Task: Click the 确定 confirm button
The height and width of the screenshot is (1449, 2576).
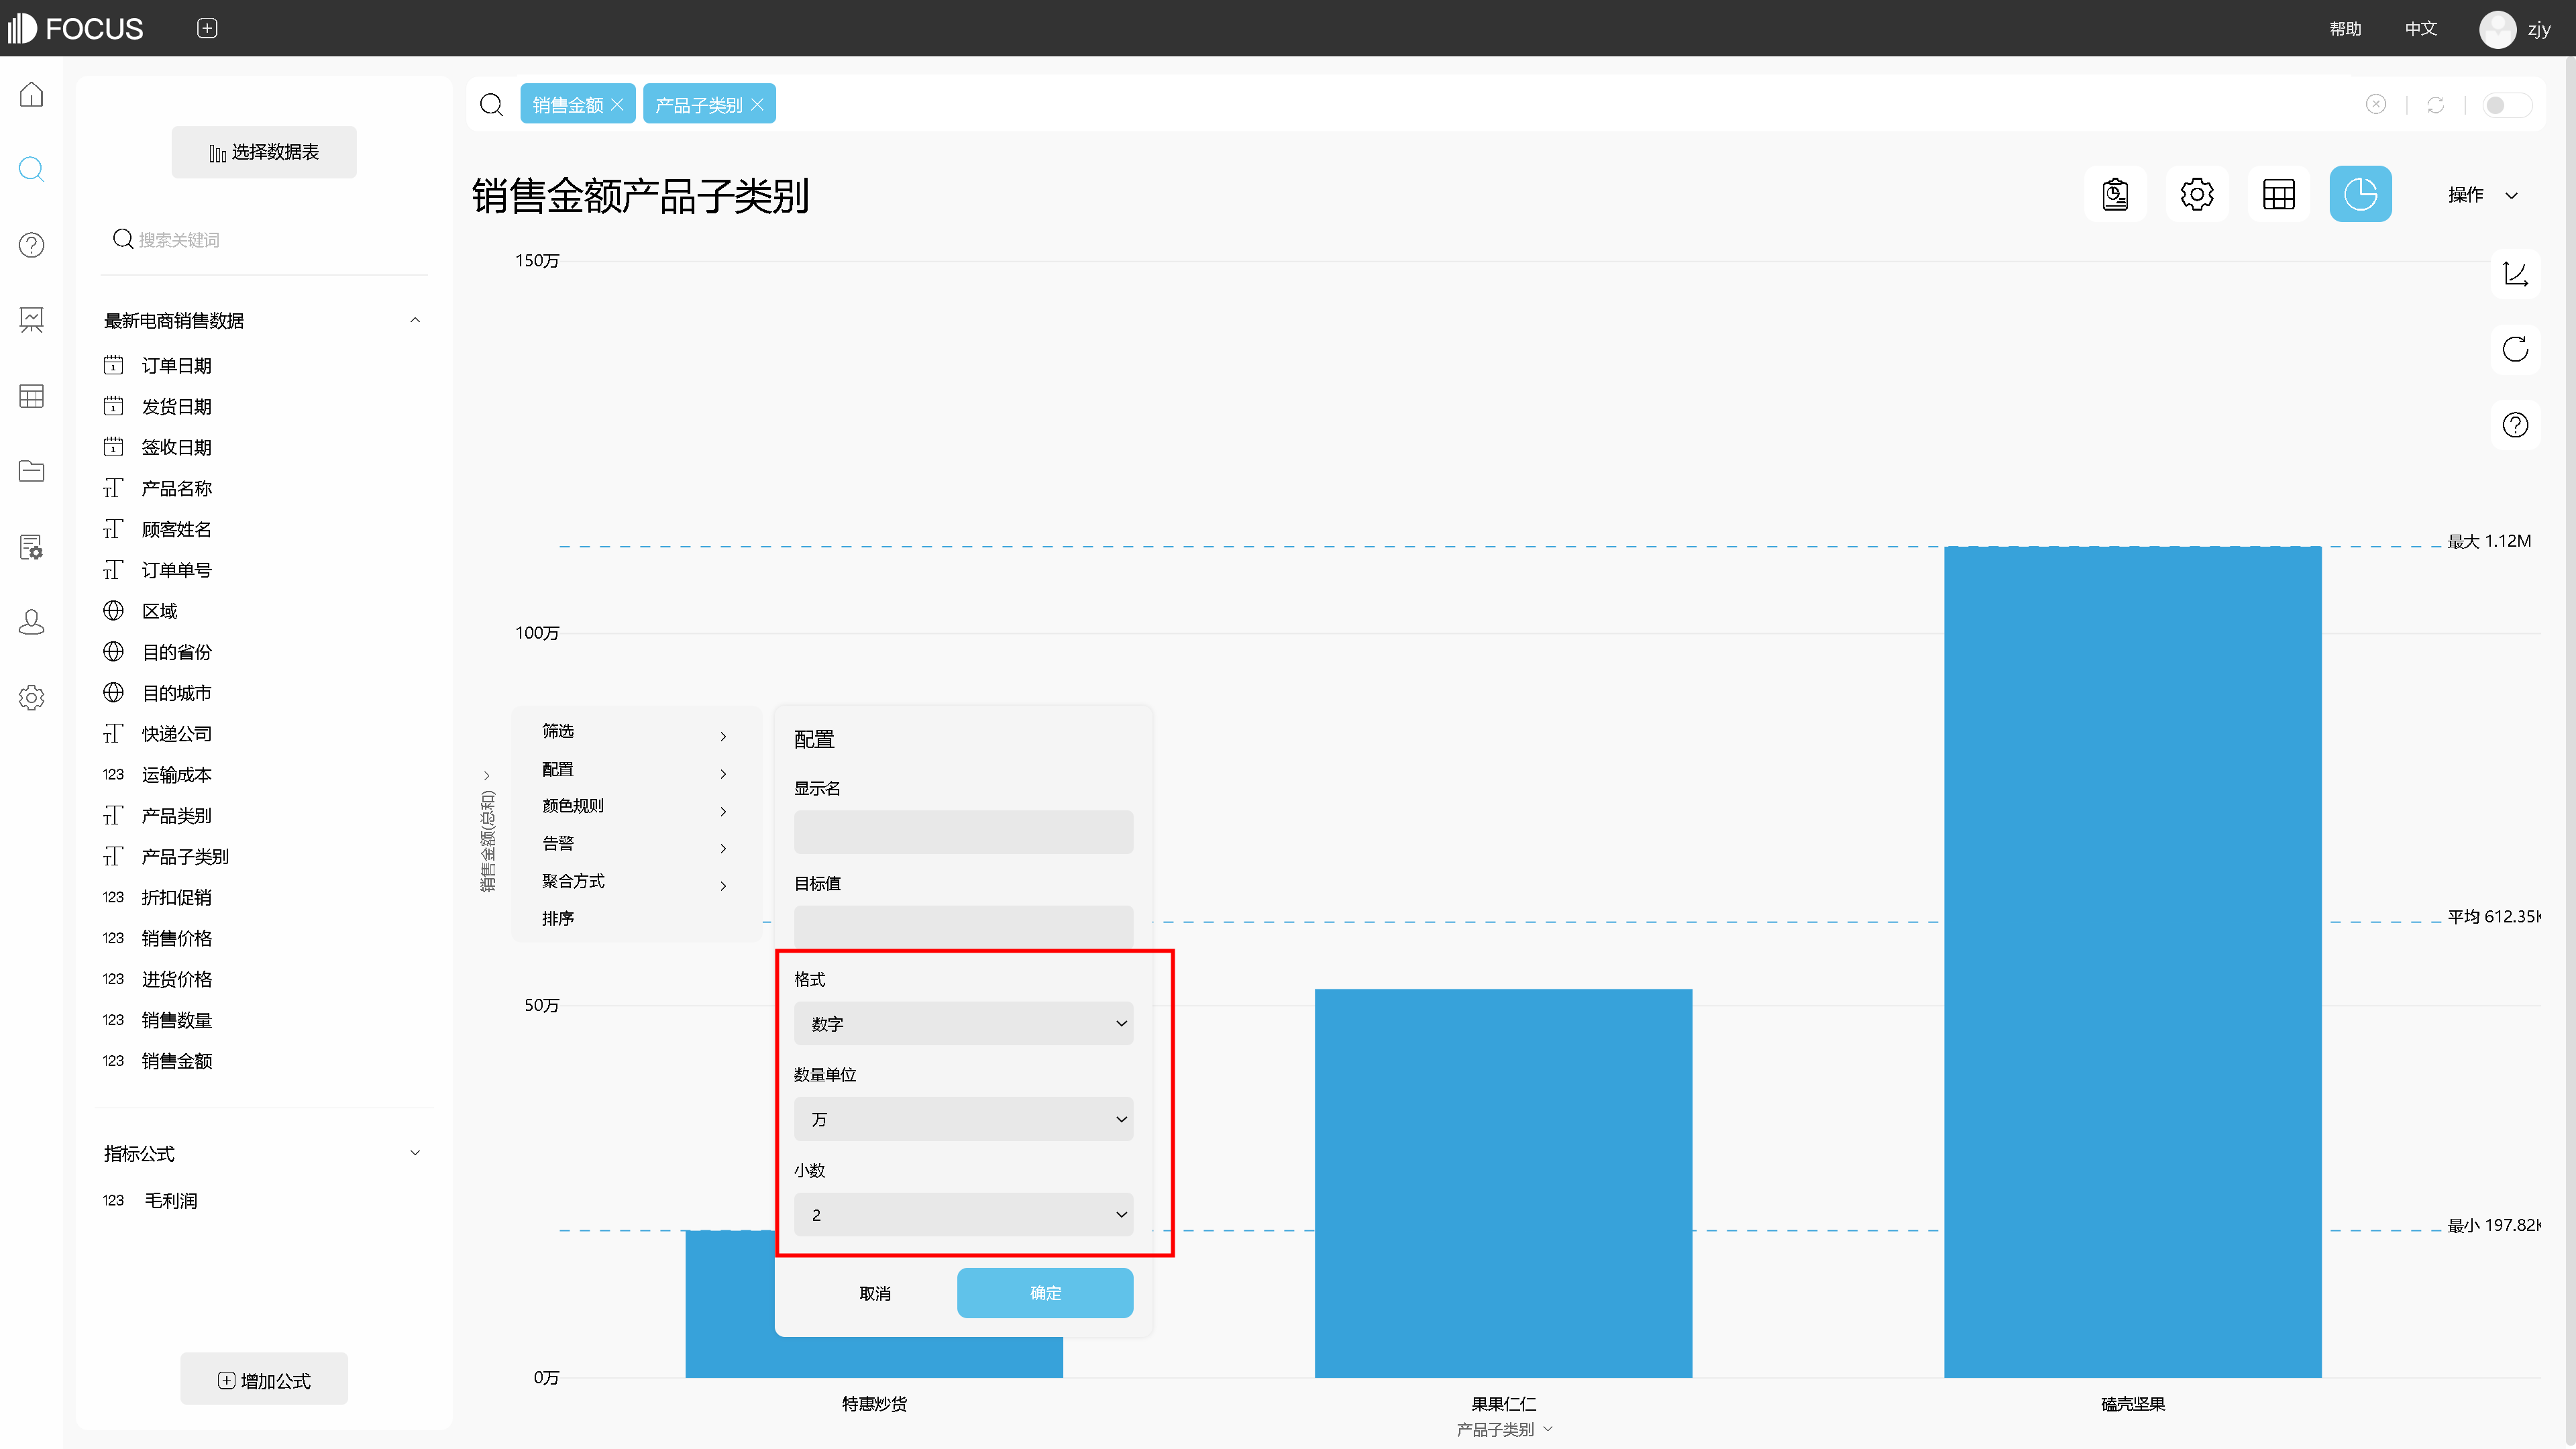Action: click(1044, 1293)
